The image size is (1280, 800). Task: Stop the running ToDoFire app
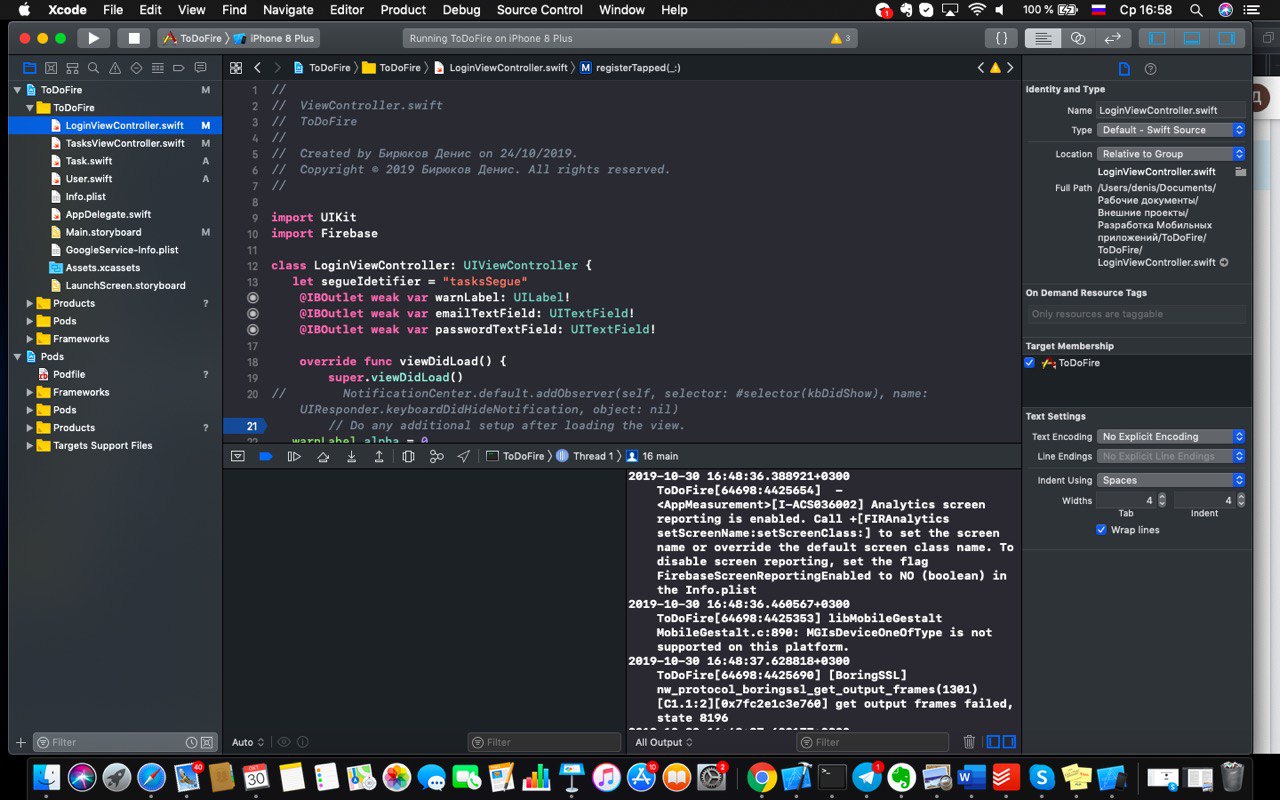click(x=133, y=38)
